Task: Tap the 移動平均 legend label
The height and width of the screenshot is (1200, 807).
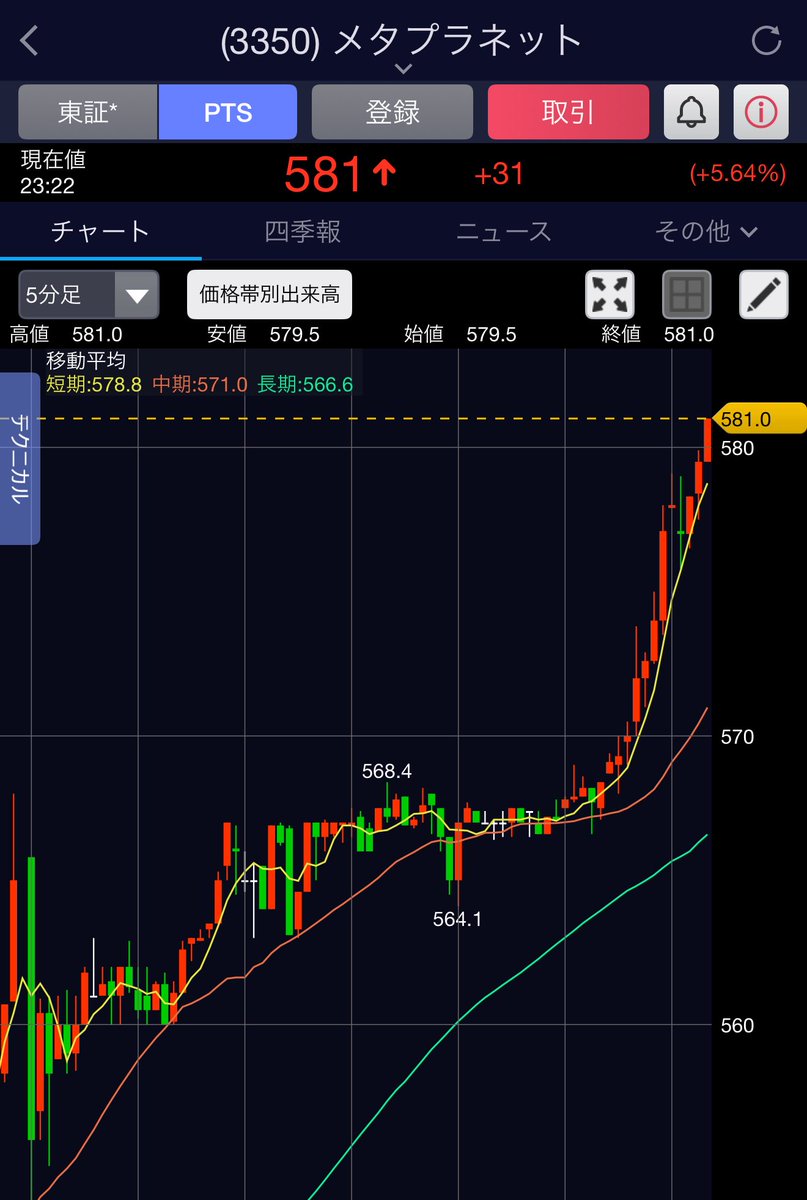Action: 85,361
